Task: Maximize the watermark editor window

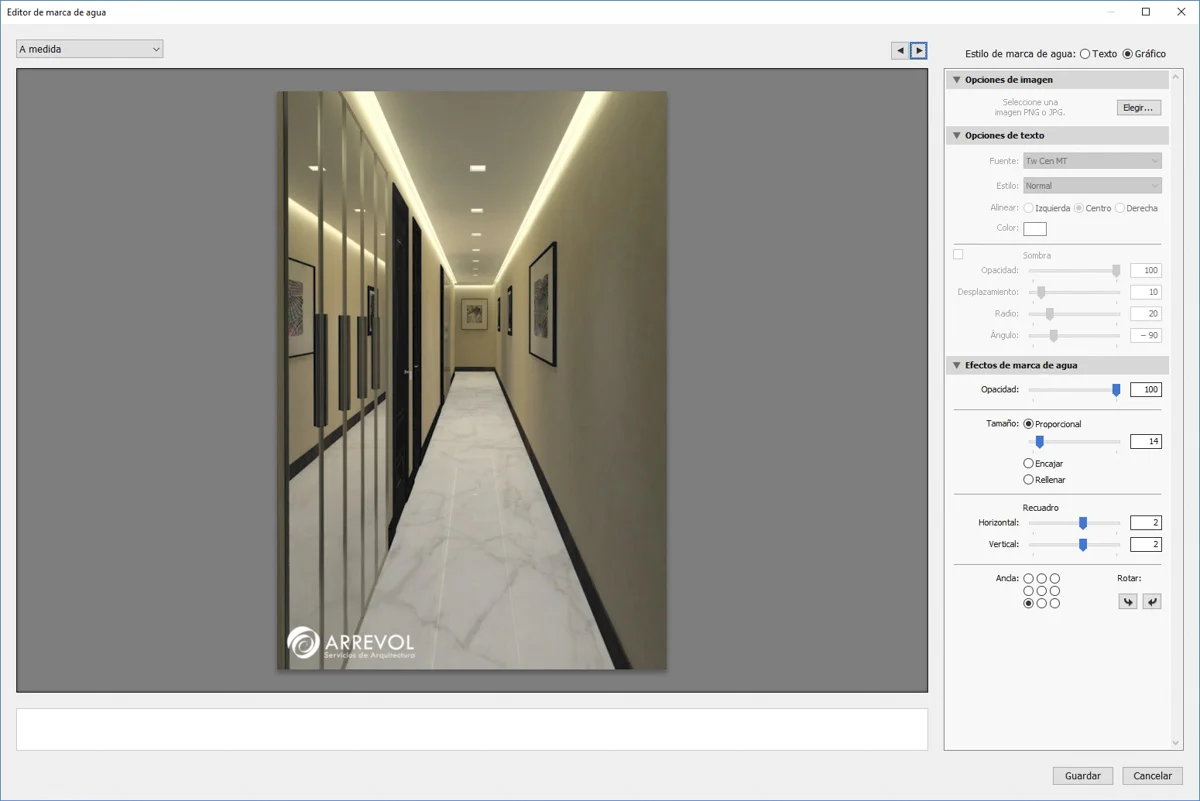Action: [x=1146, y=12]
